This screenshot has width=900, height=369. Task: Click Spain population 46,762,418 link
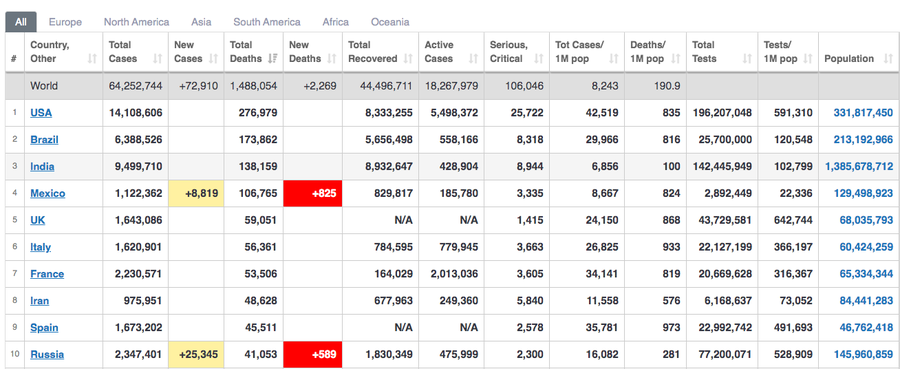[x=866, y=328]
